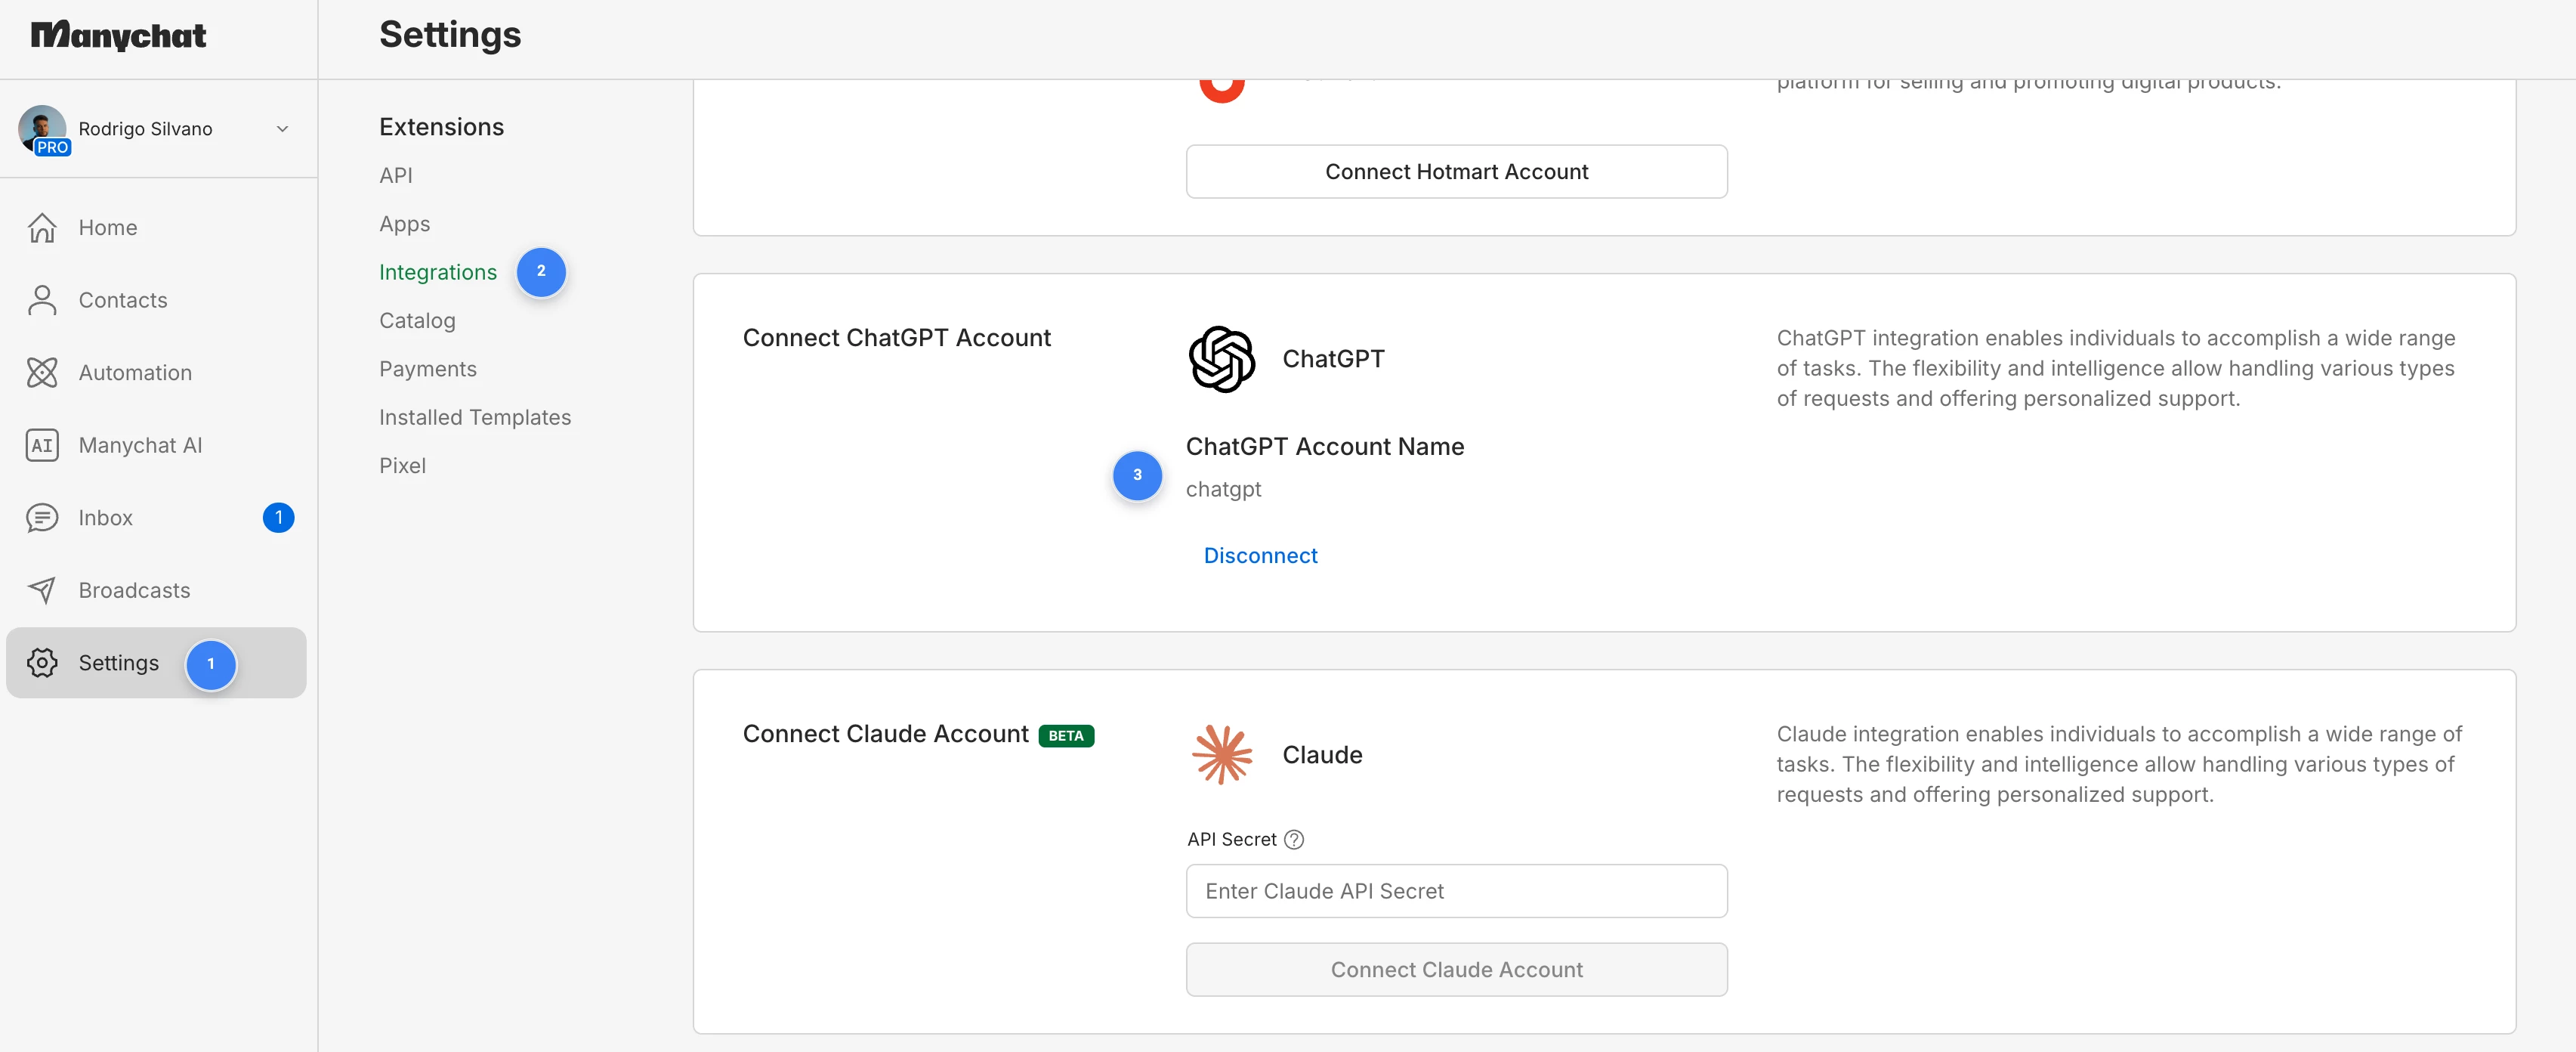Click the ChatGPT logo icon

[x=1221, y=359]
